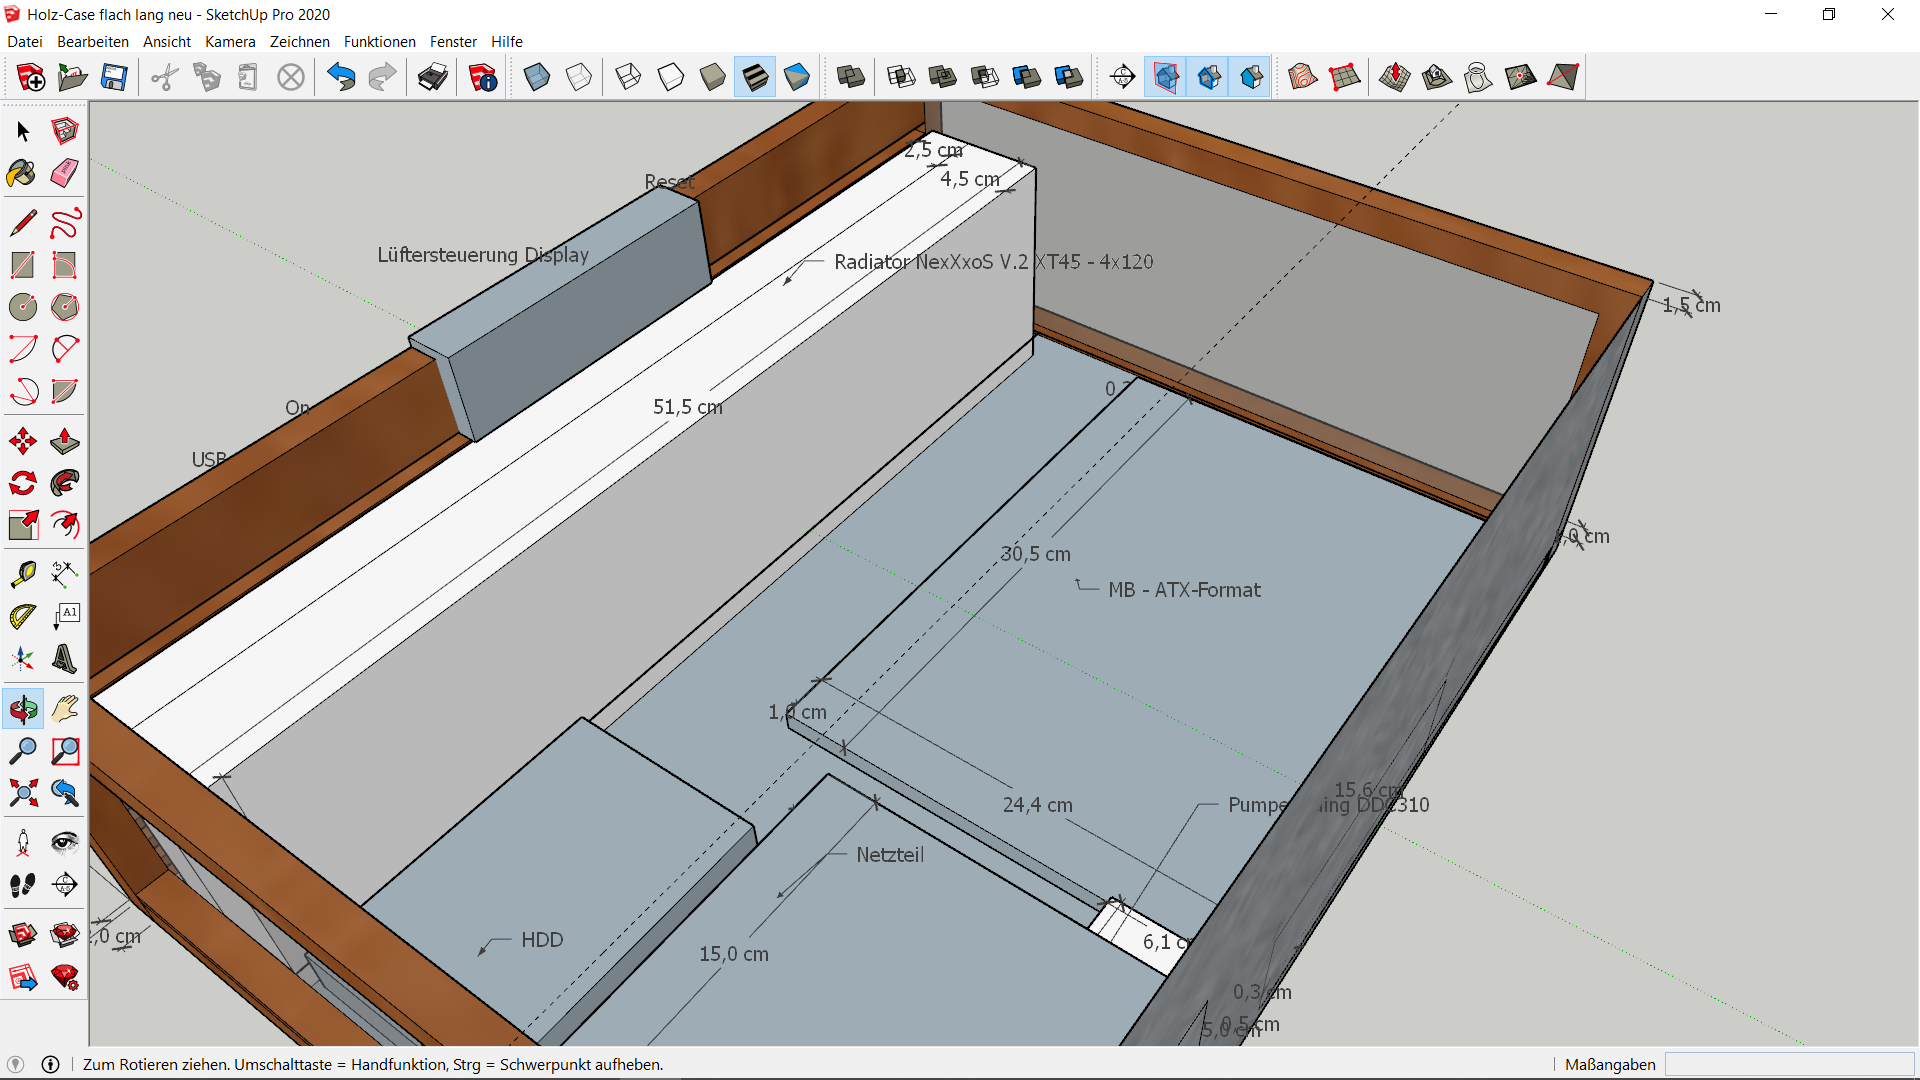The width and height of the screenshot is (1920, 1080).
Task: Open the Fenster menu
Action: pos(453,42)
